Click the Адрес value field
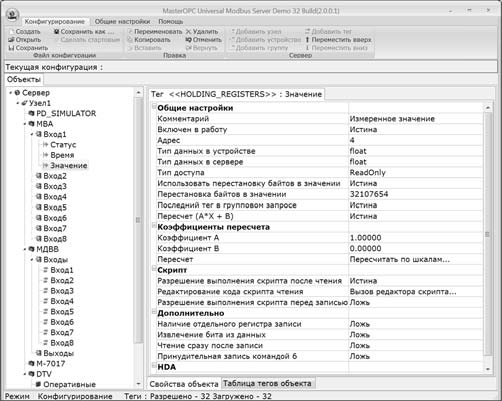Viewport: 502px width, 401px height. pos(415,140)
